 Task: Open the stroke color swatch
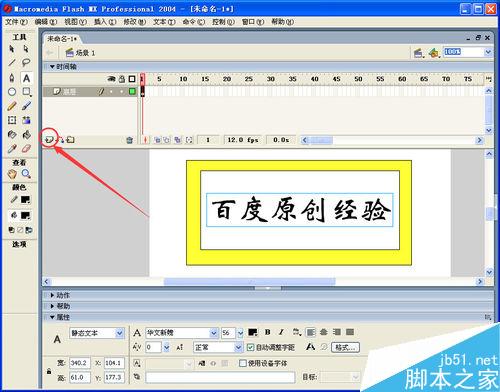point(25,200)
